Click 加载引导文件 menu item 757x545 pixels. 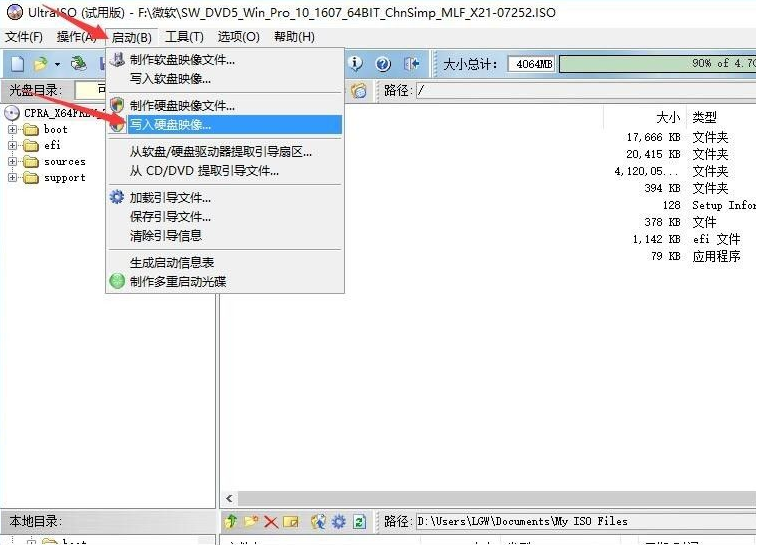point(170,197)
